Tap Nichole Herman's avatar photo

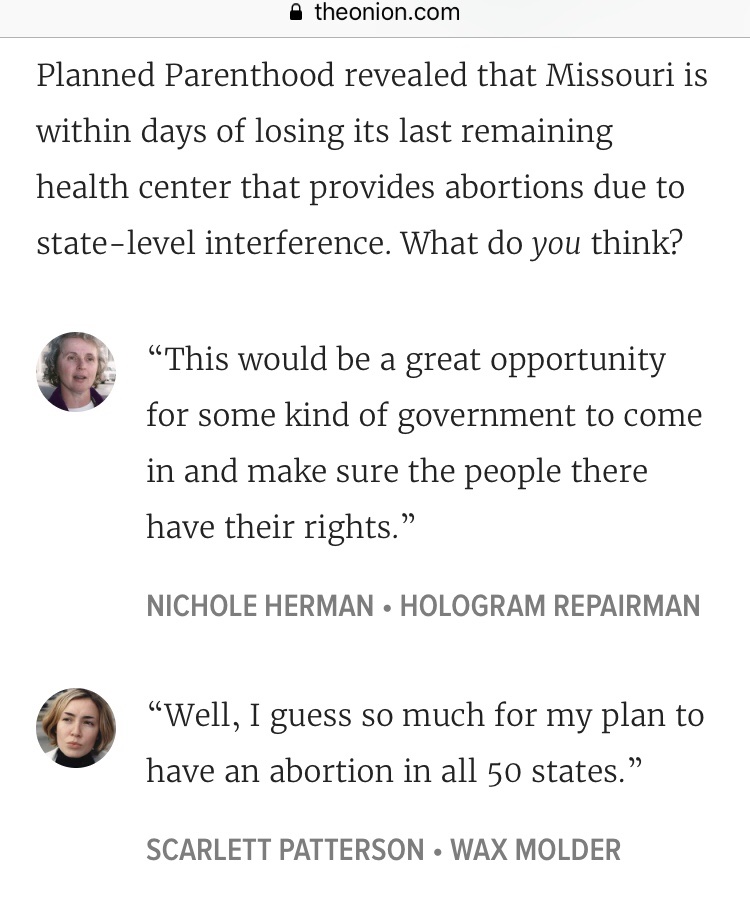coord(76,372)
